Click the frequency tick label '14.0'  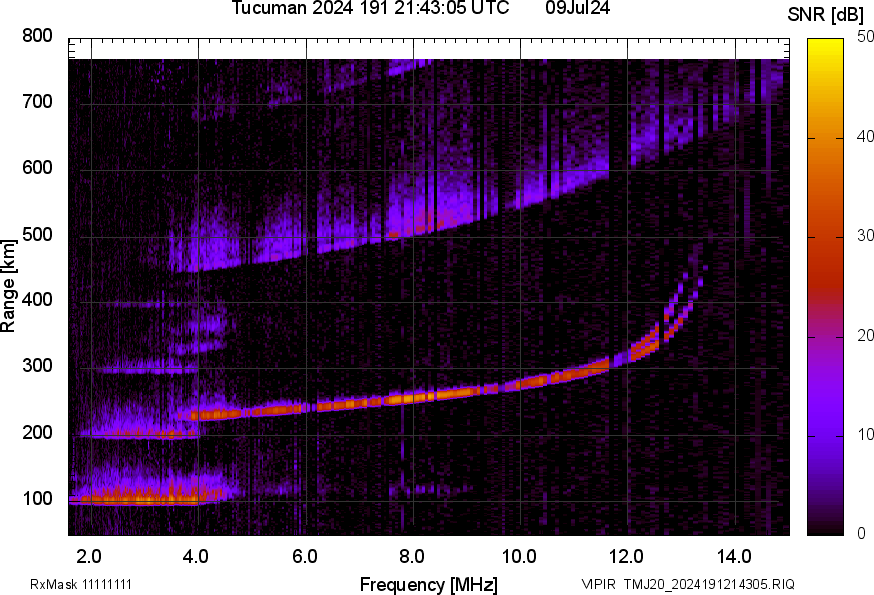click(x=734, y=557)
